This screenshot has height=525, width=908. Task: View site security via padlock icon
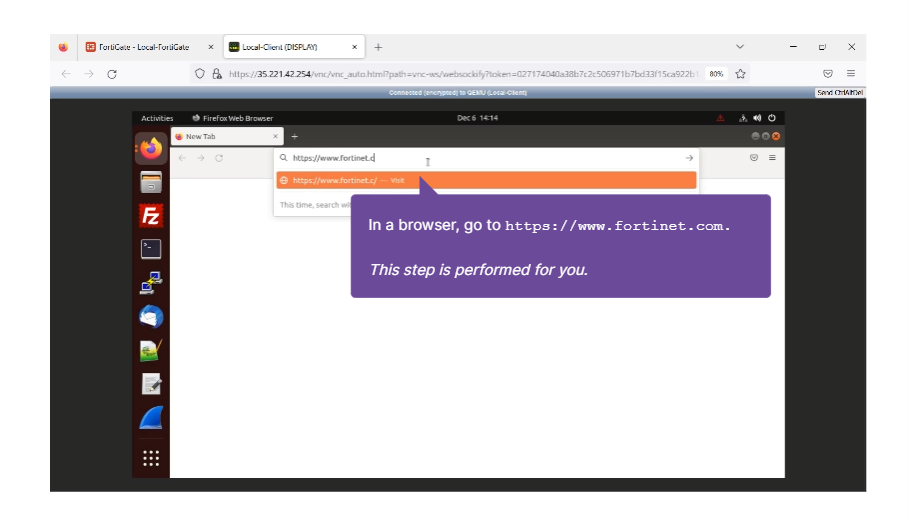click(217, 74)
